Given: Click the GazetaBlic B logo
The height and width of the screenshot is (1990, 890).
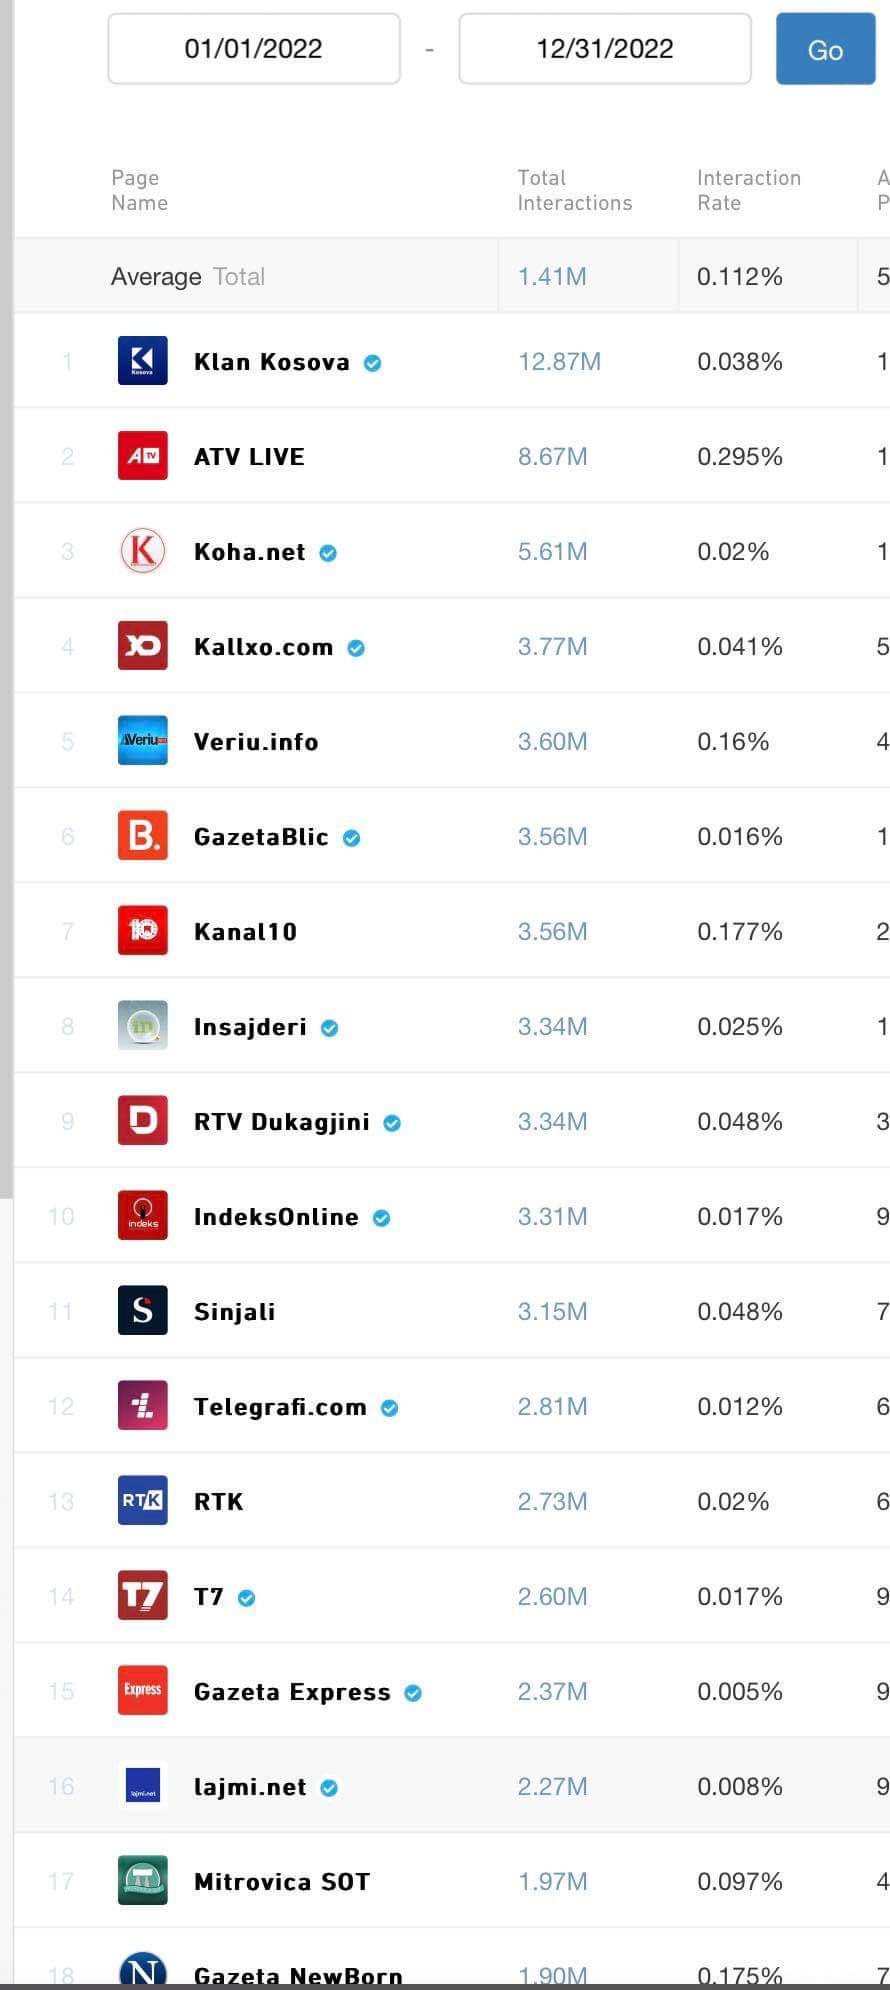Looking at the screenshot, I should (143, 836).
